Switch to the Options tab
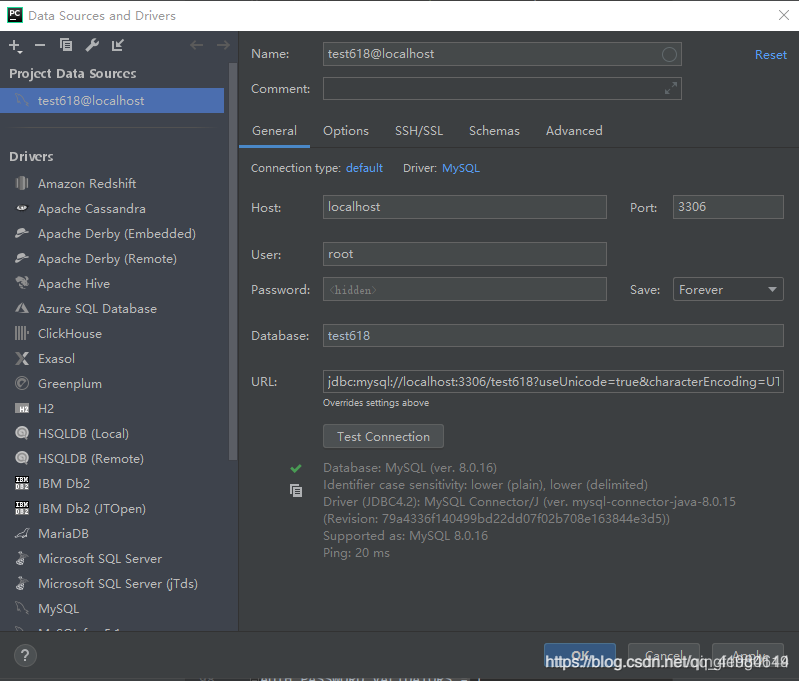Image resolution: width=799 pixels, height=681 pixels. coord(345,131)
